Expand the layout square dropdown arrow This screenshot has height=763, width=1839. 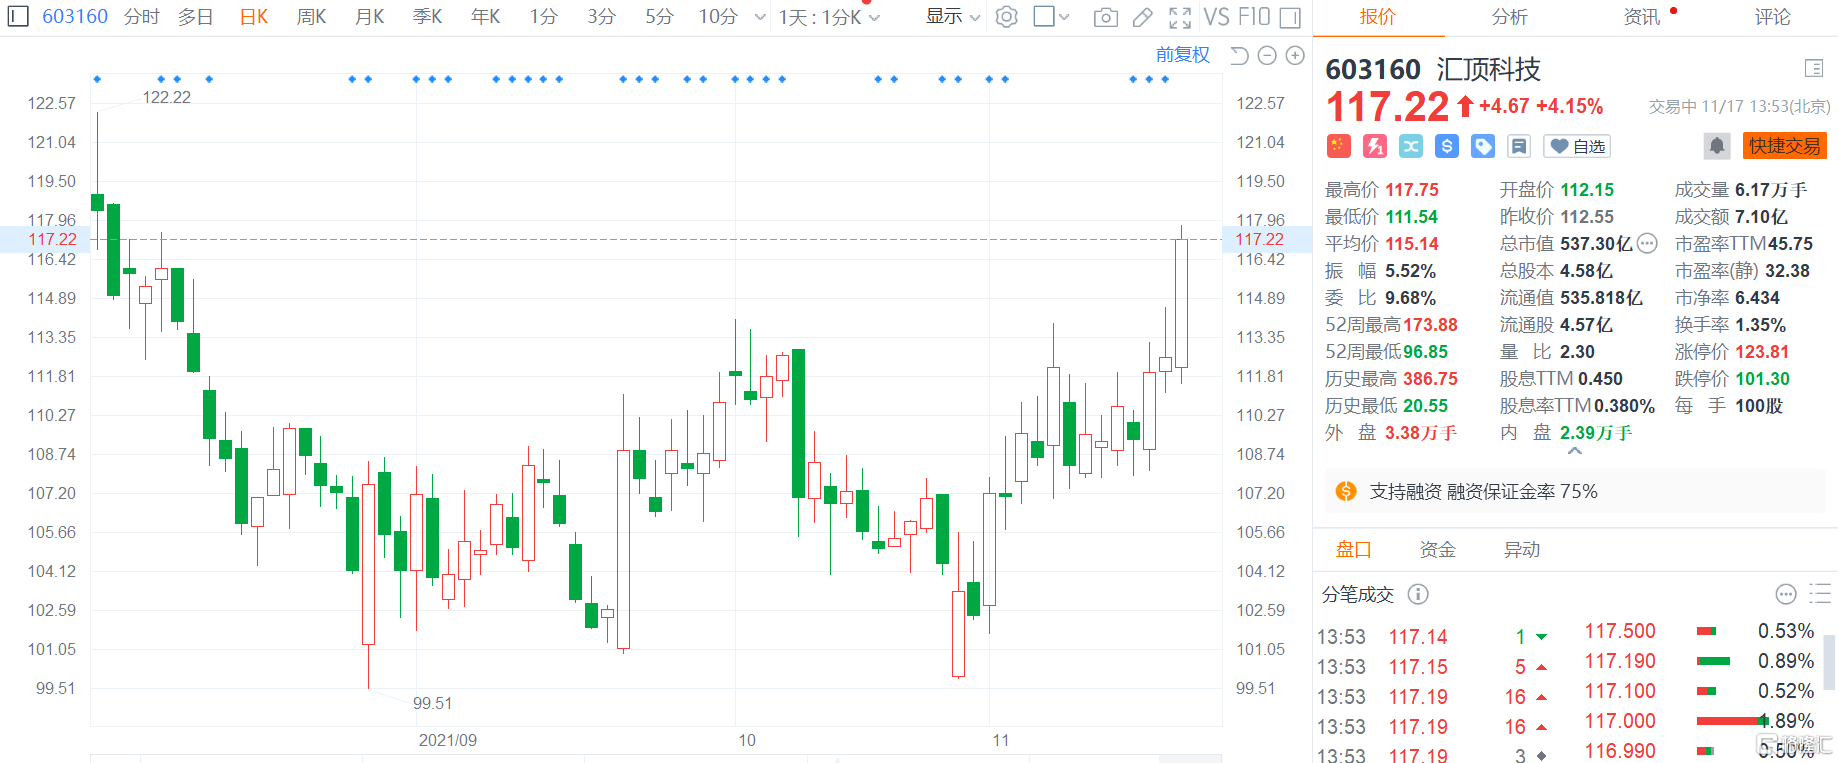click(x=1064, y=17)
